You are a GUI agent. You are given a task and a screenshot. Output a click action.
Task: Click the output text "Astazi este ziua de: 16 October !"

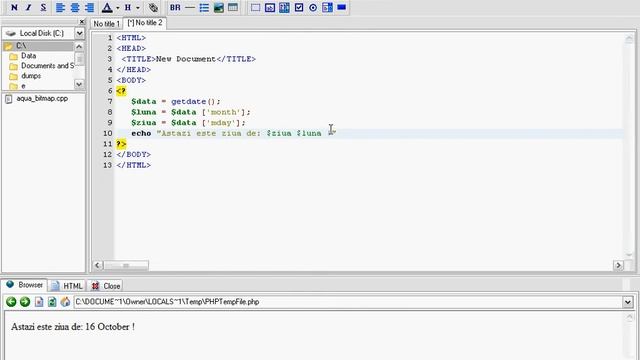pos(73,327)
